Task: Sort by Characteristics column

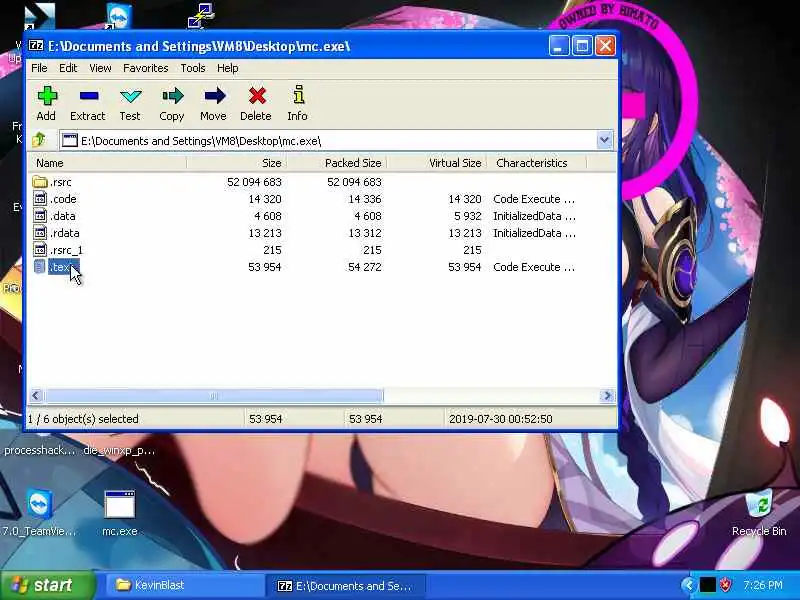Action: coord(537,163)
